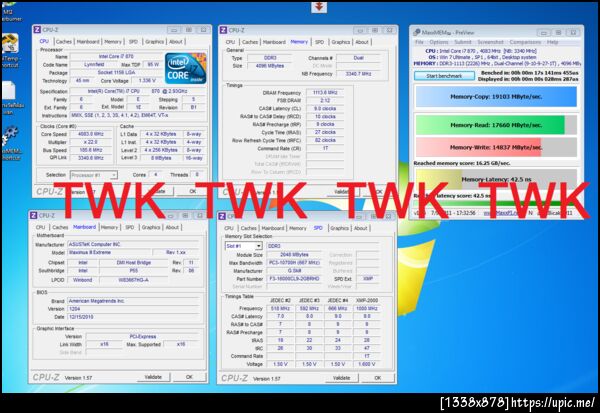This screenshot has height=413, width=600.
Task: Click the CAS# Latency '9.0 clocks' value
Action: (325, 109)
